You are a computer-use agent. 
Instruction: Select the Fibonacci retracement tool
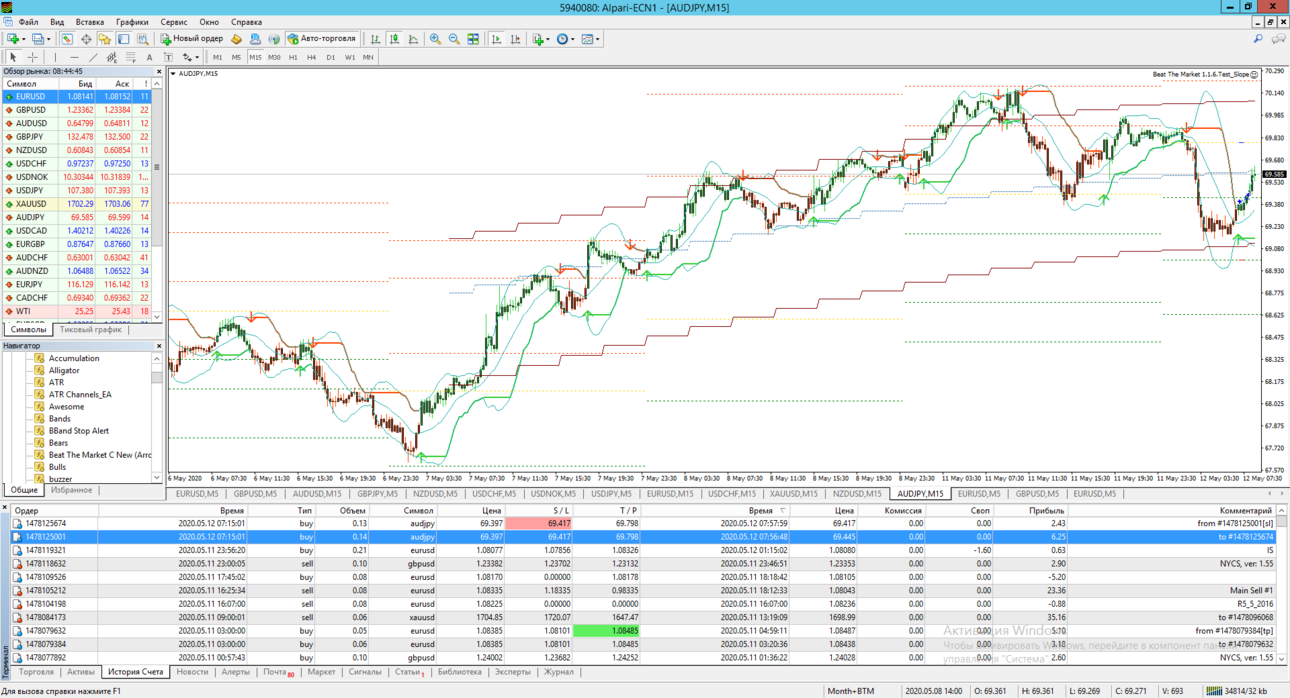click(x=130, y=57)
